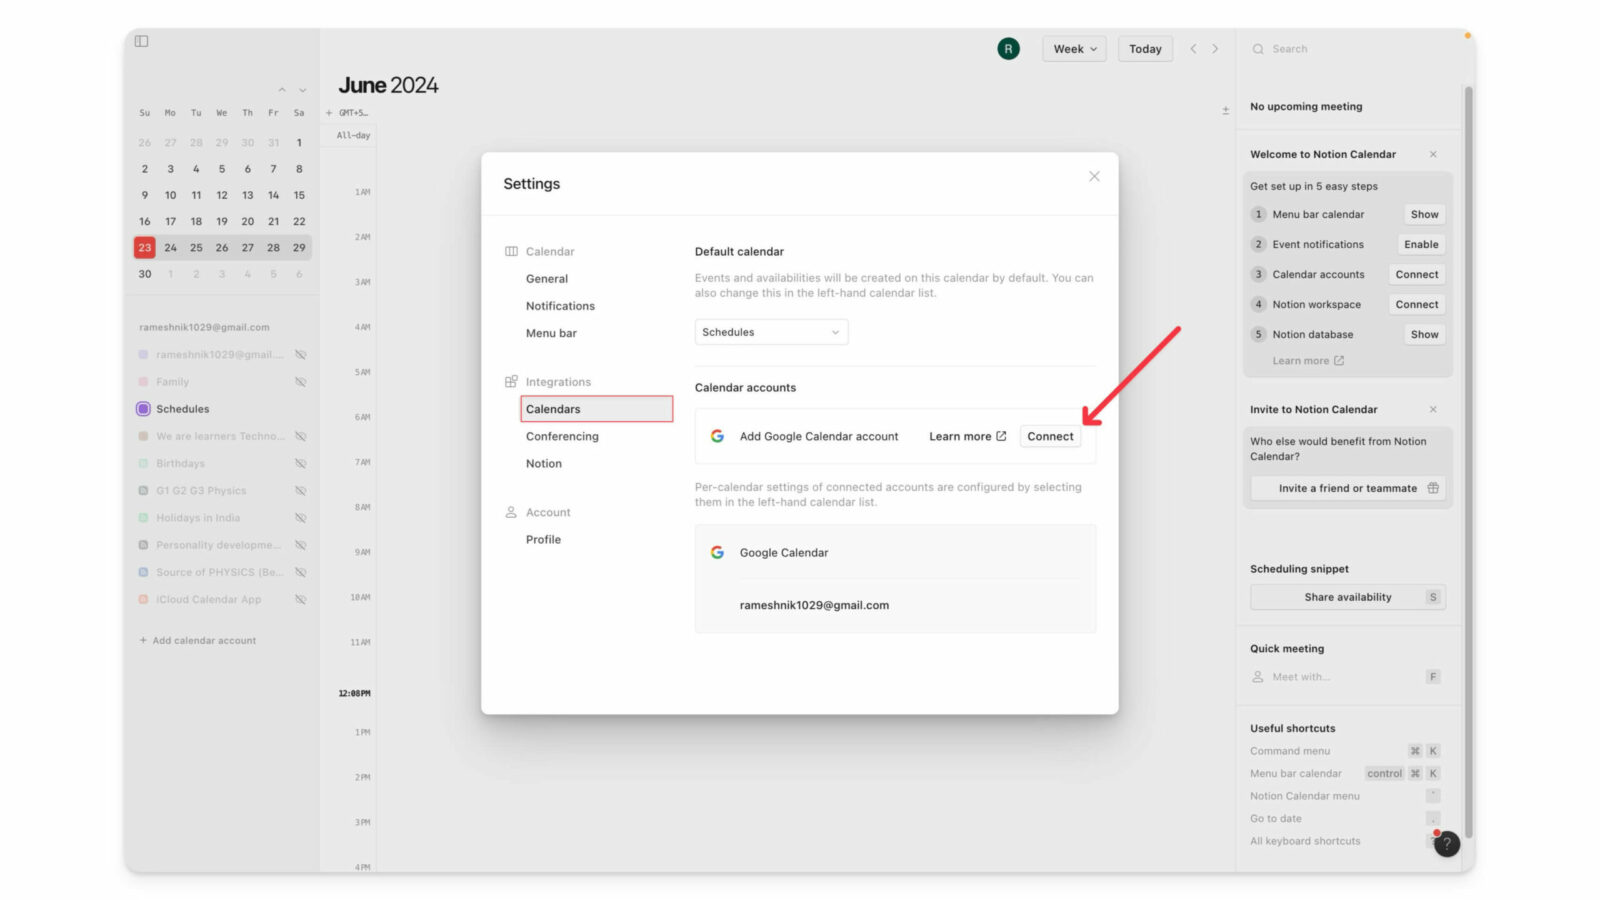Viewport: 1600px width, 900px height.
Task: Expand the Schedules default calendar dropdown
Action: click(x=771, y=332)
